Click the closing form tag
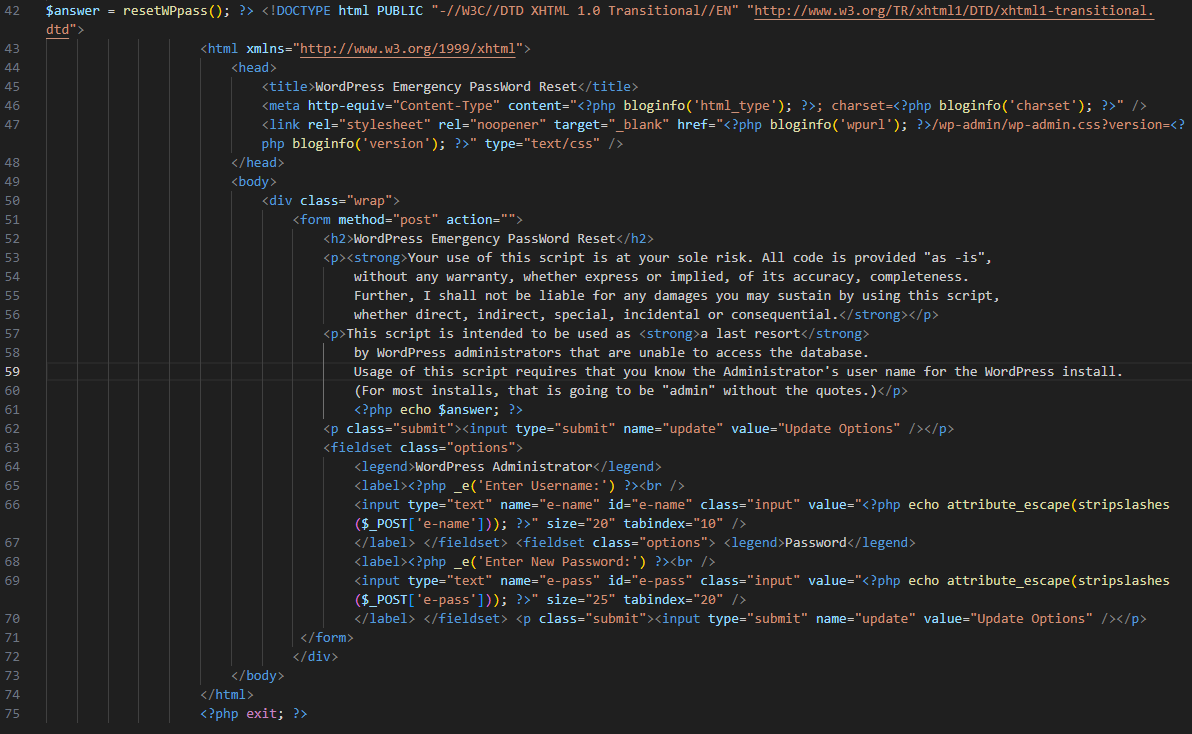 pos(327,638)
